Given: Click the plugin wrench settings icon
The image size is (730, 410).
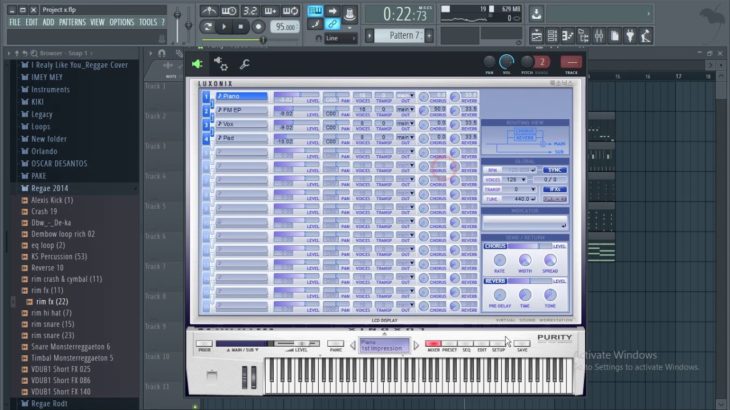Looking at the screenshot, I should coord(244,64).
